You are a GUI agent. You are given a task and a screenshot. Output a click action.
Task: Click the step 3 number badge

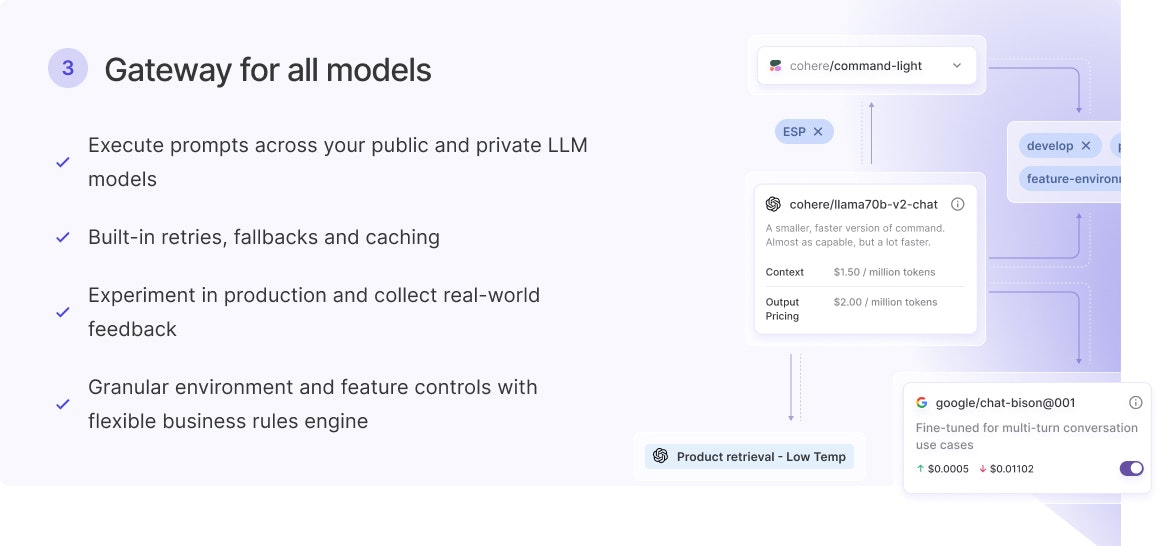[67, 68]
